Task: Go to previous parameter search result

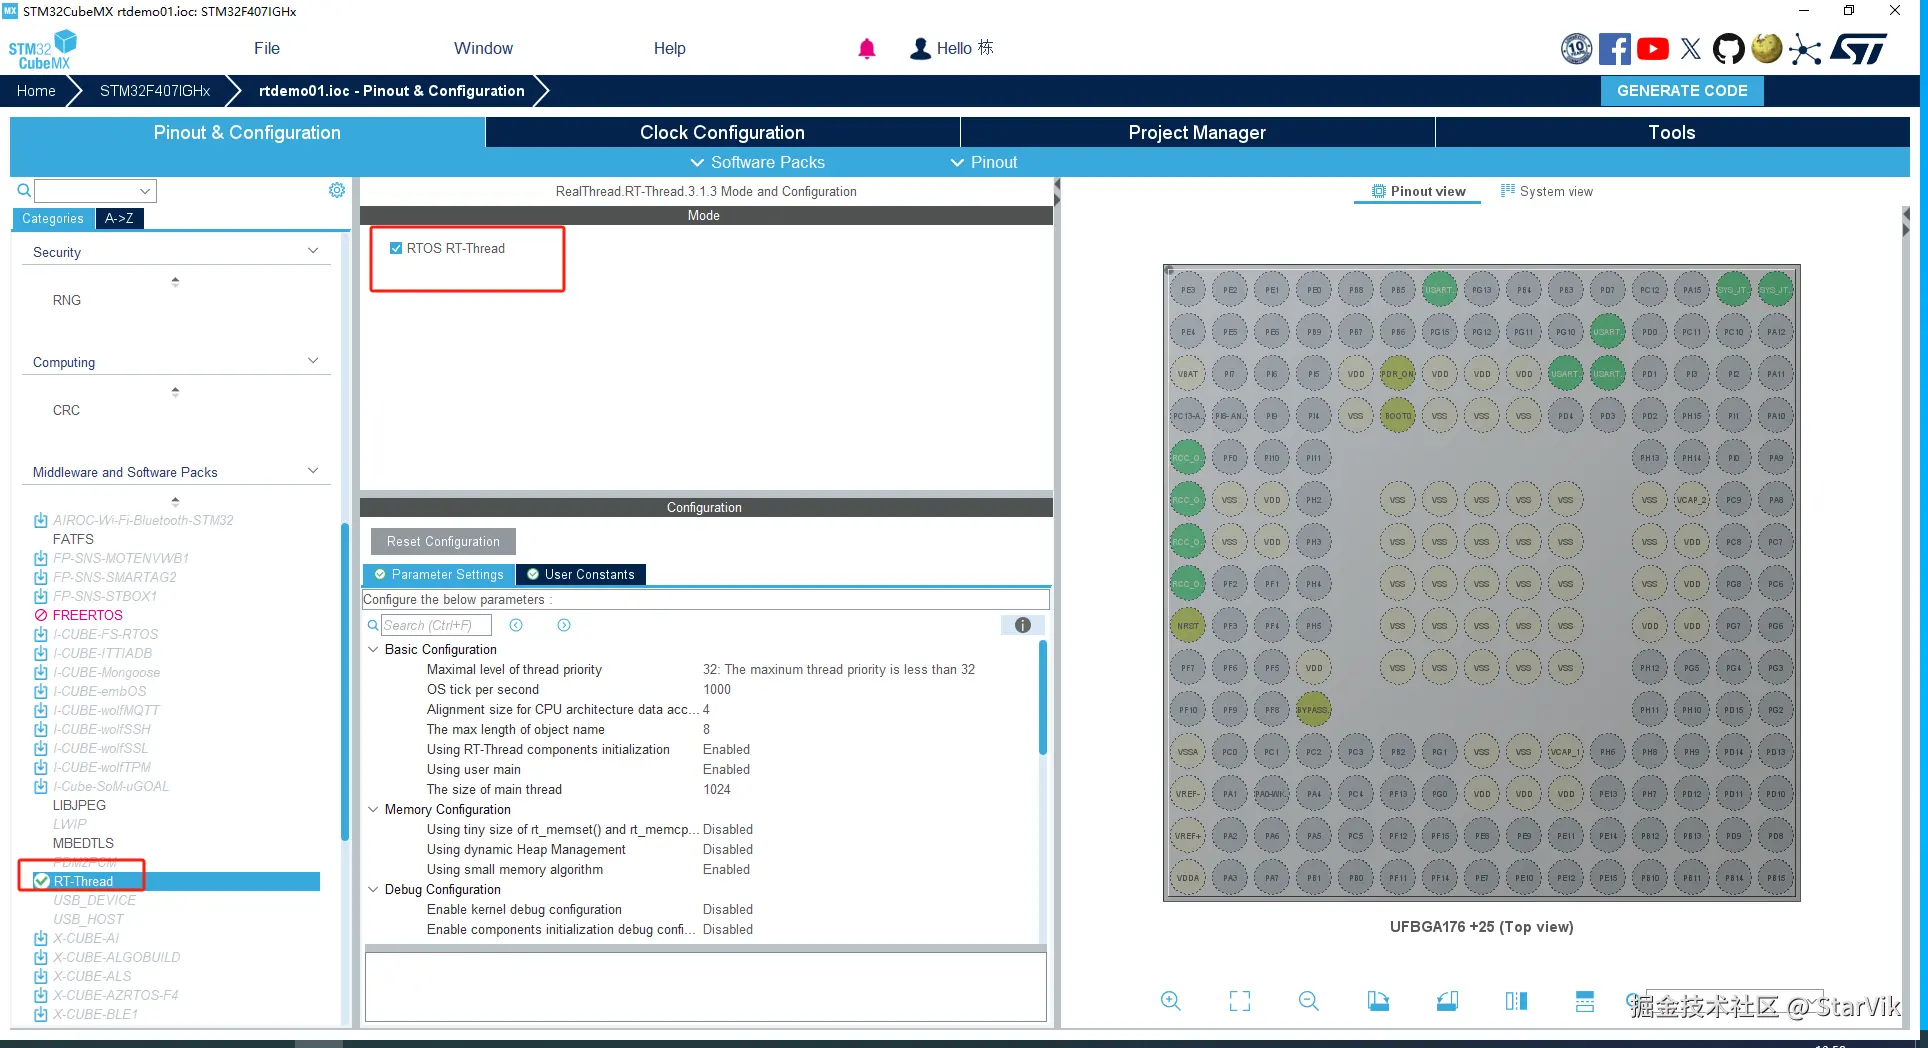Action: coord(516,625)
